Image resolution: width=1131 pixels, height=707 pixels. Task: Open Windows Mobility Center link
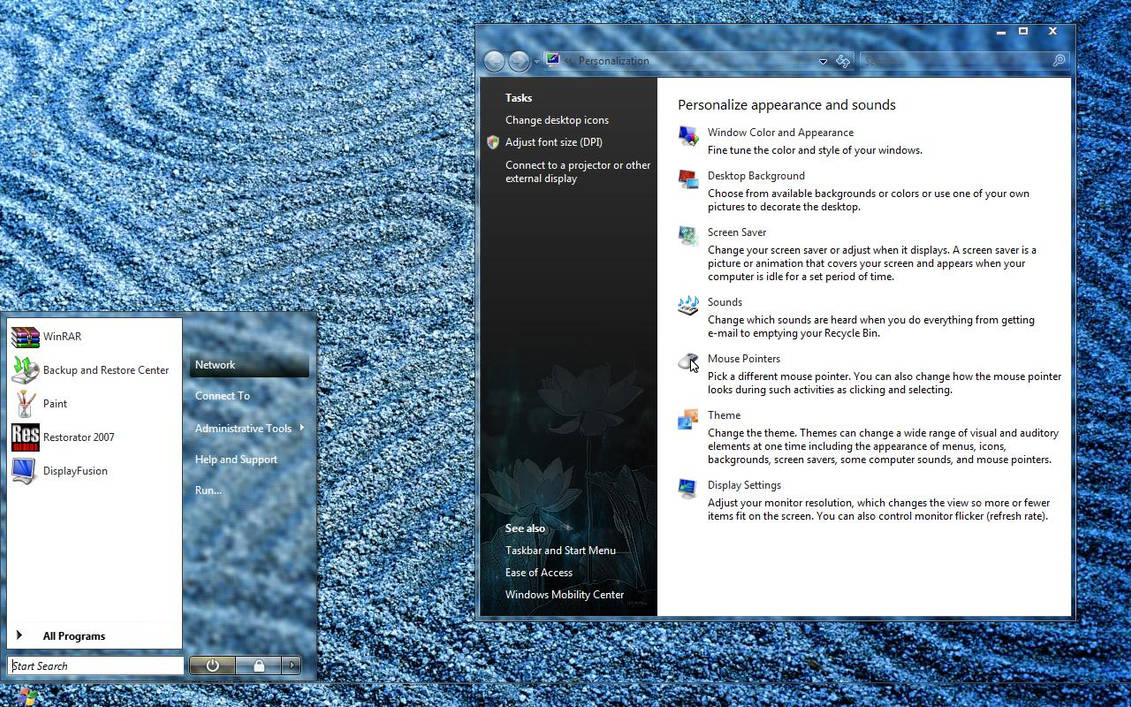(x=564, y=595)
